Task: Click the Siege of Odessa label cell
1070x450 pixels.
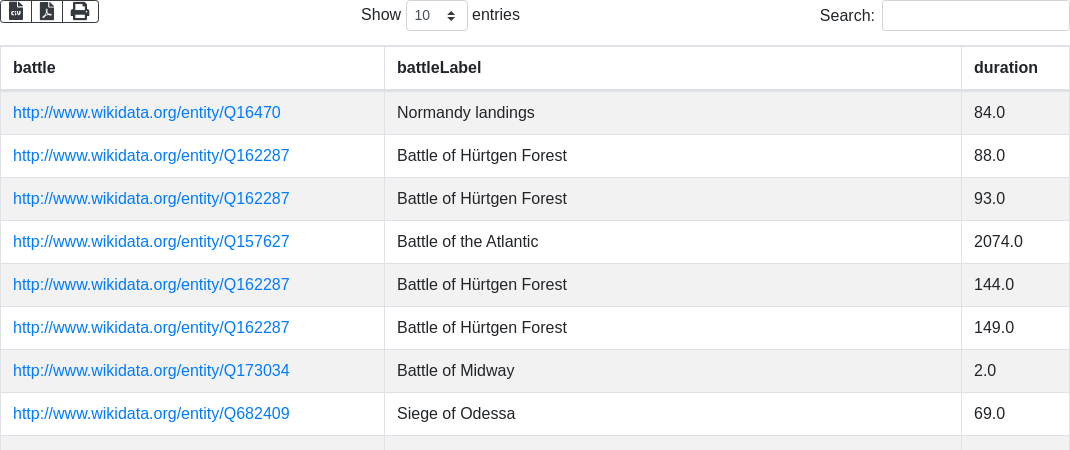Action: point(456,414)
